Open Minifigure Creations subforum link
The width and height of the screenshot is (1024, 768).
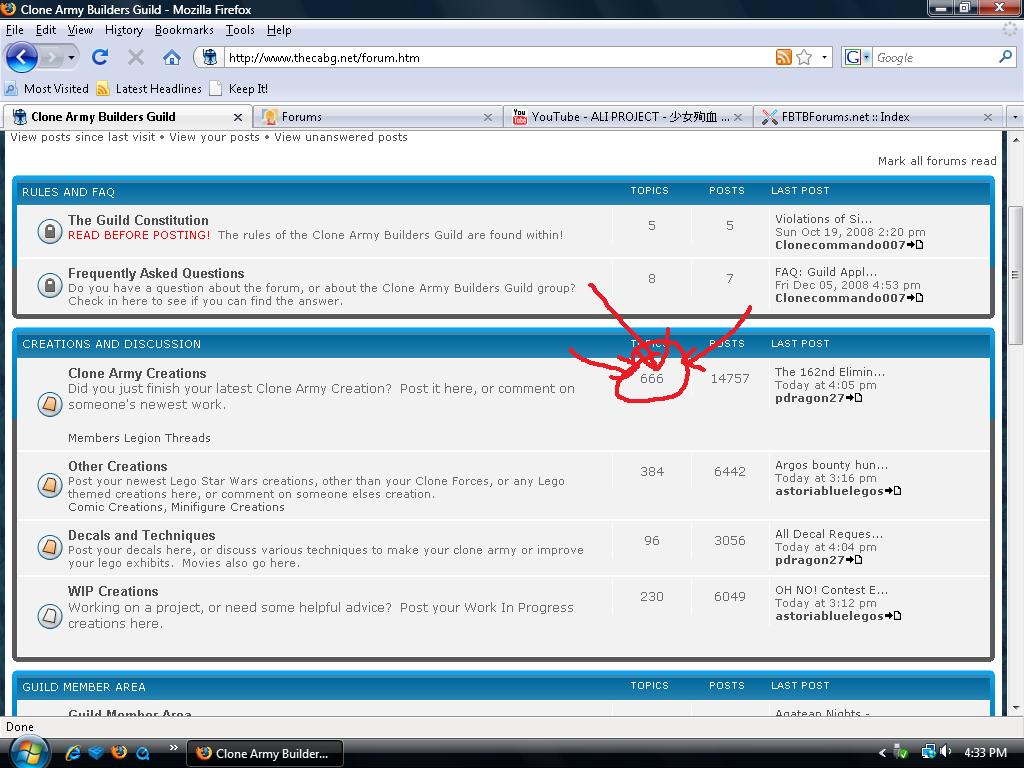tap(228, 507)
